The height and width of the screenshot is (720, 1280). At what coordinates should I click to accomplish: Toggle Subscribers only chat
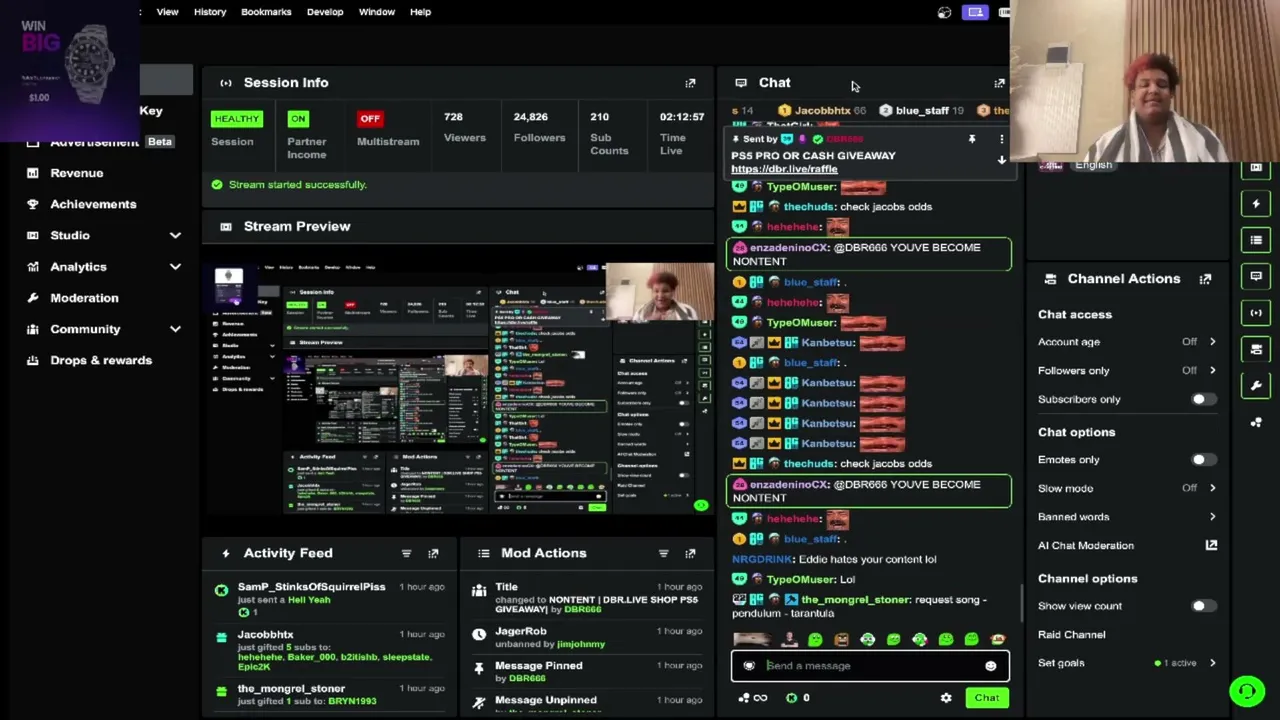point(1204,400)
